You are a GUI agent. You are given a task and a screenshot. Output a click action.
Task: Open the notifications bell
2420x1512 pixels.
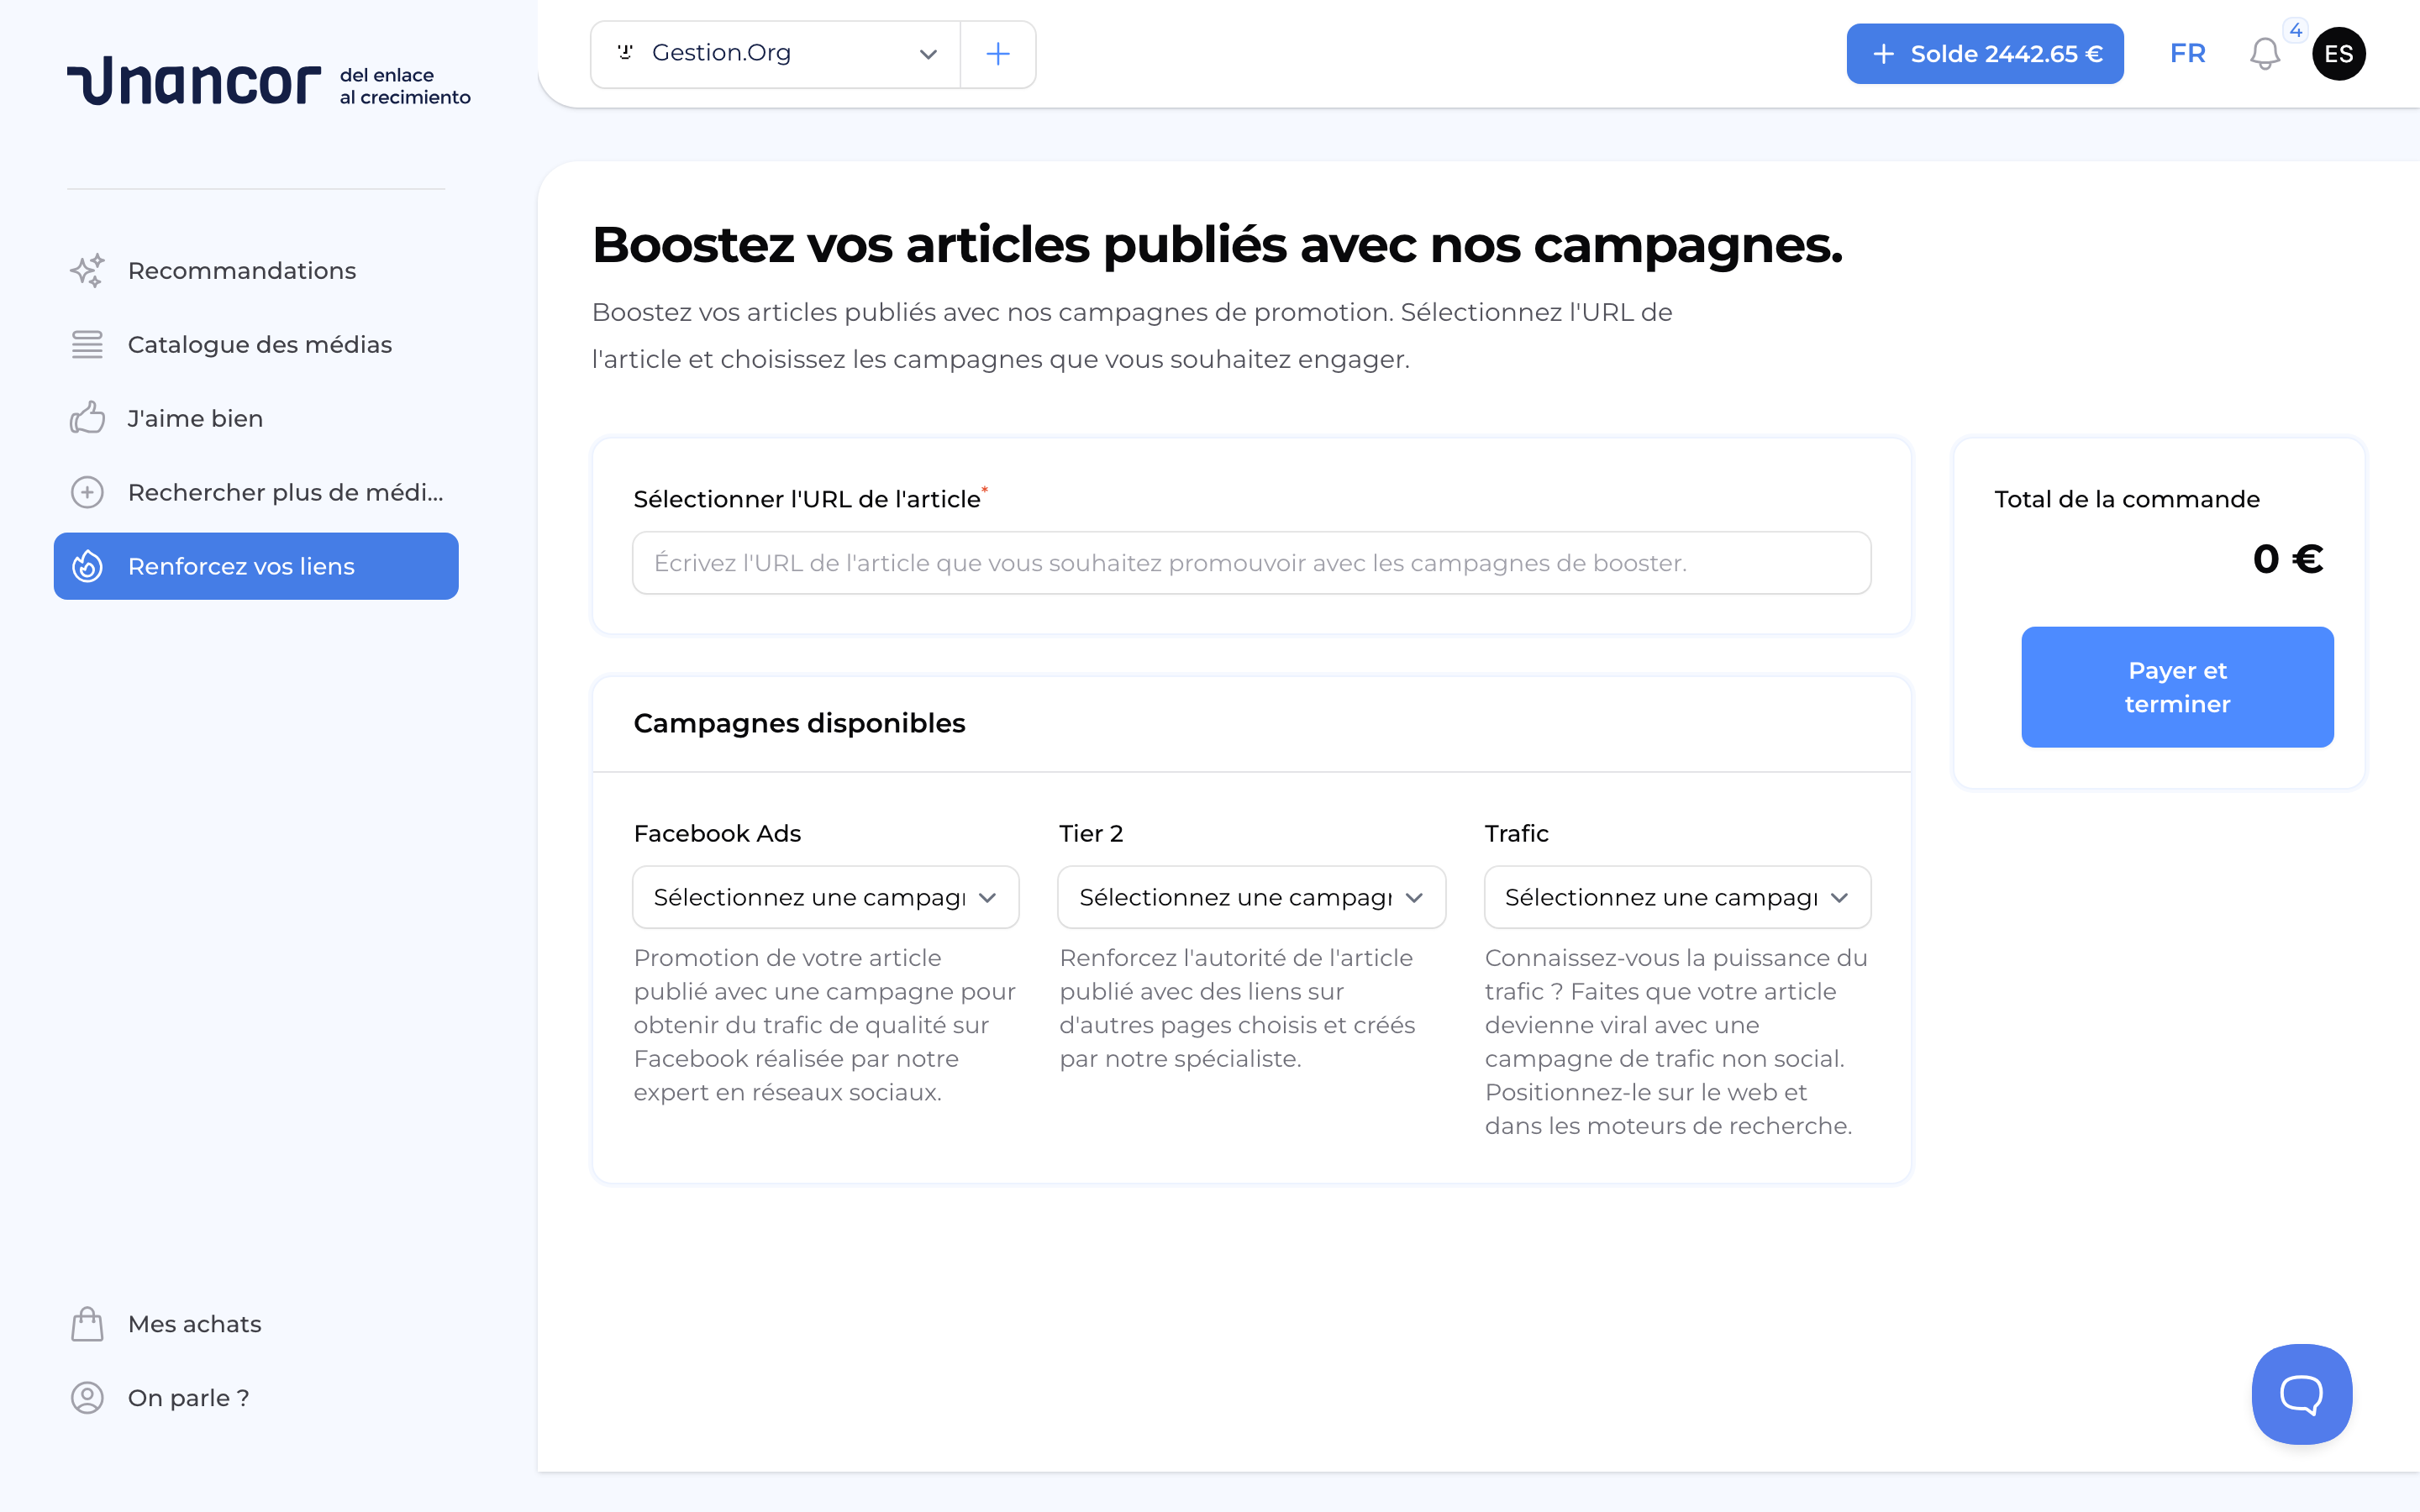pyautogui.click(x=2264, y=54)
